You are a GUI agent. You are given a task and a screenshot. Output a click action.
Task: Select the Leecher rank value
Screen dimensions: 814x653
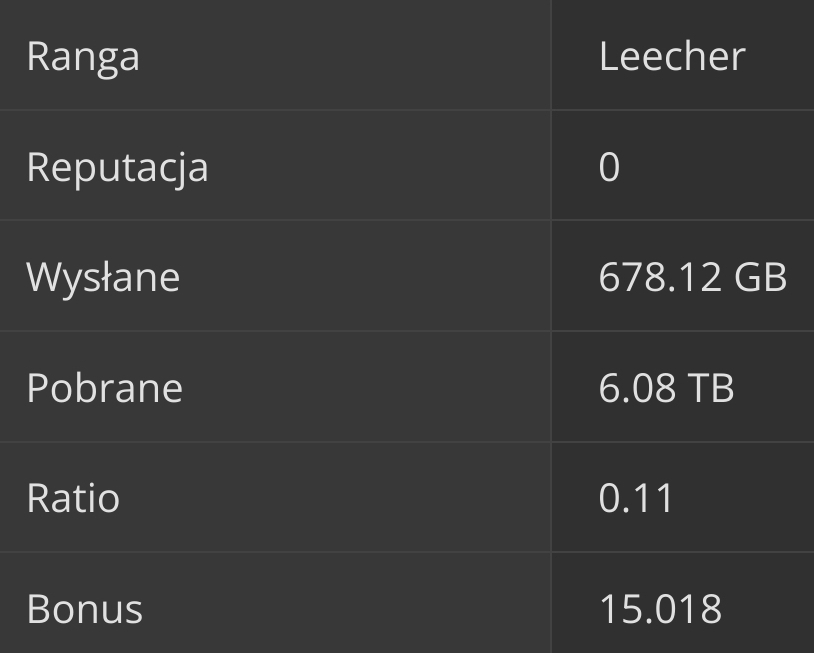point(672,56)
